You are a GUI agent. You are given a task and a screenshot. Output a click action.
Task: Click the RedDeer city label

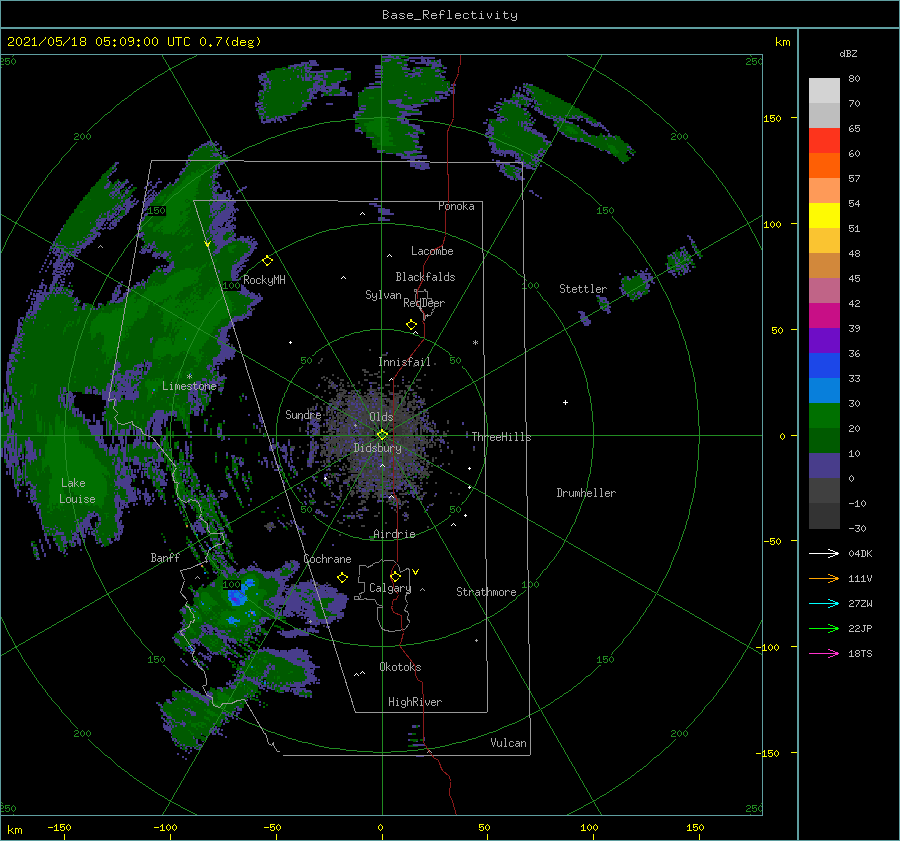424,303
